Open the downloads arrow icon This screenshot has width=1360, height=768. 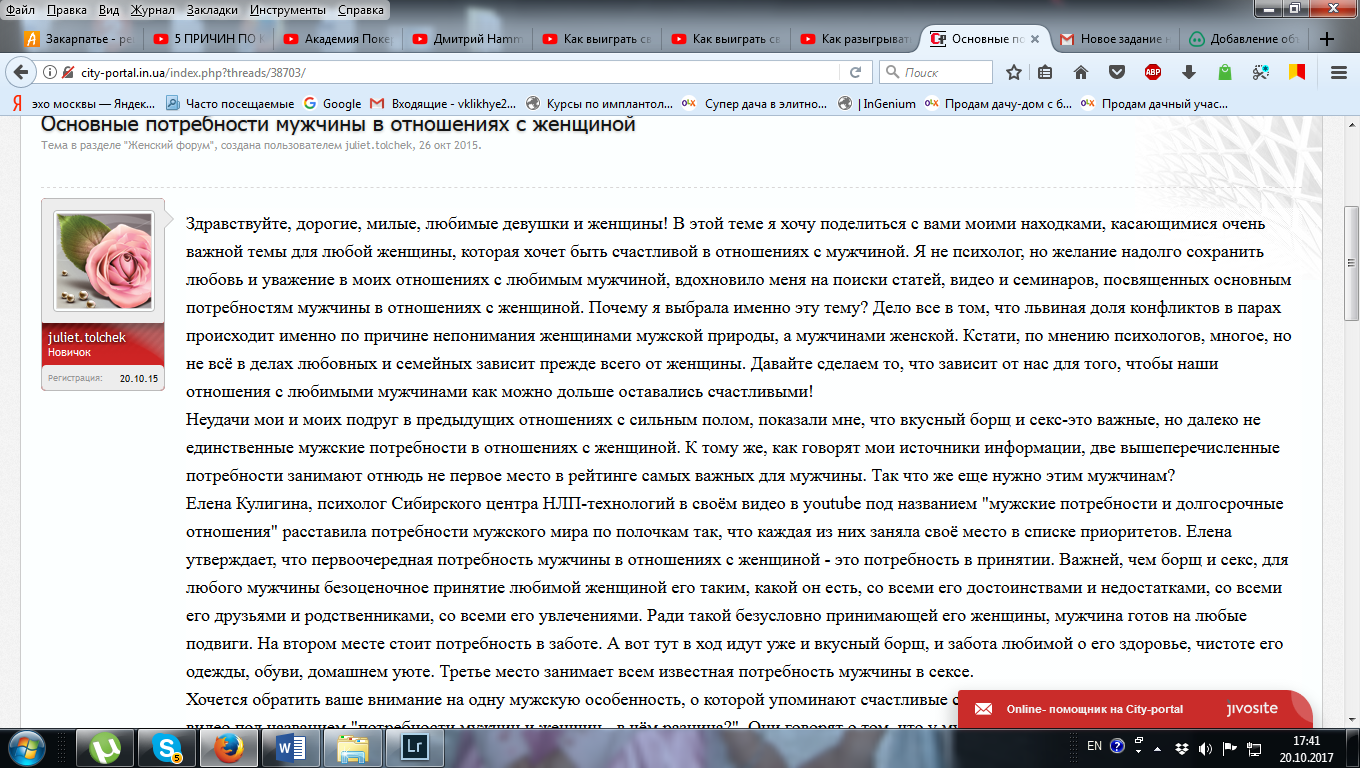pos(1188,73)
